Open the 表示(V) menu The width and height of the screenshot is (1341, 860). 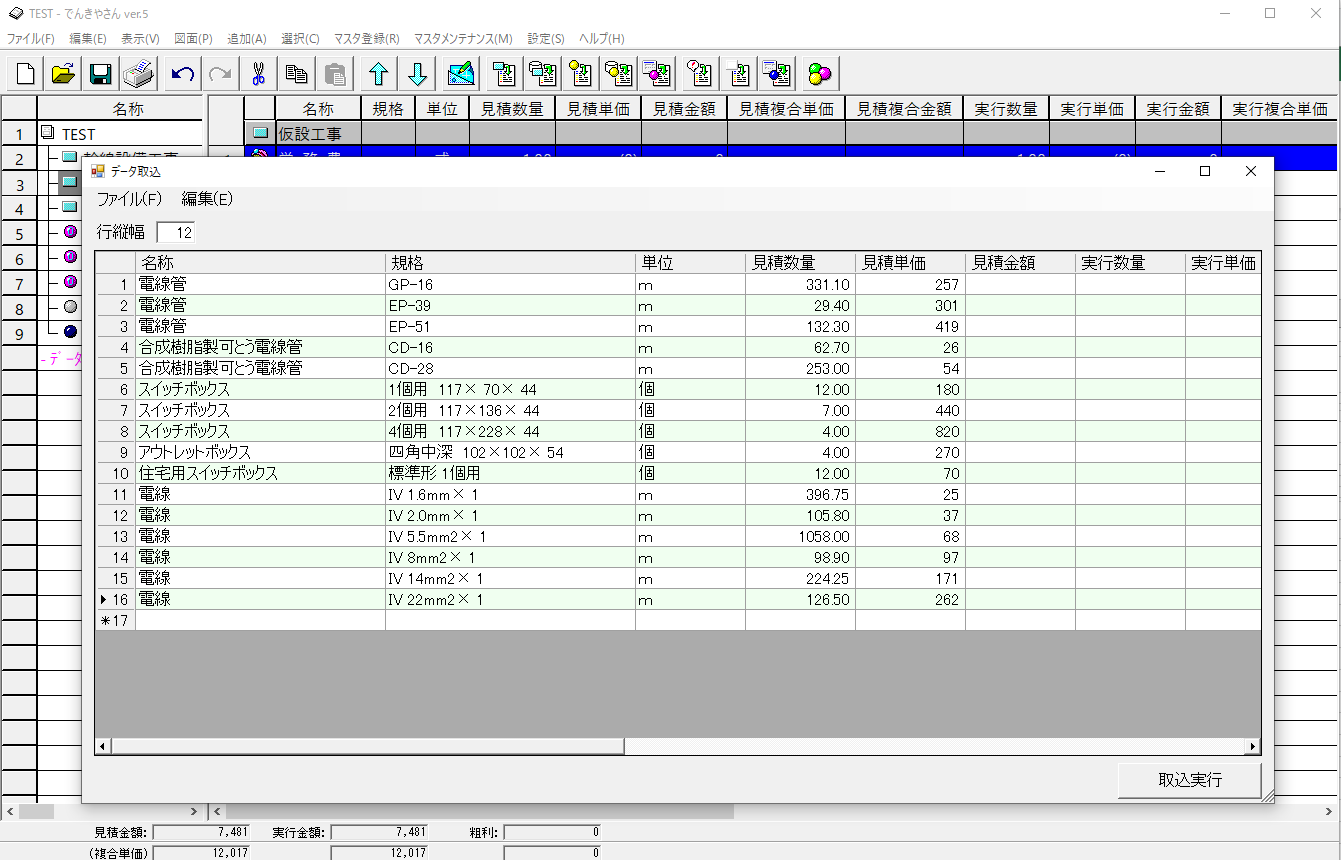point(140,39)
